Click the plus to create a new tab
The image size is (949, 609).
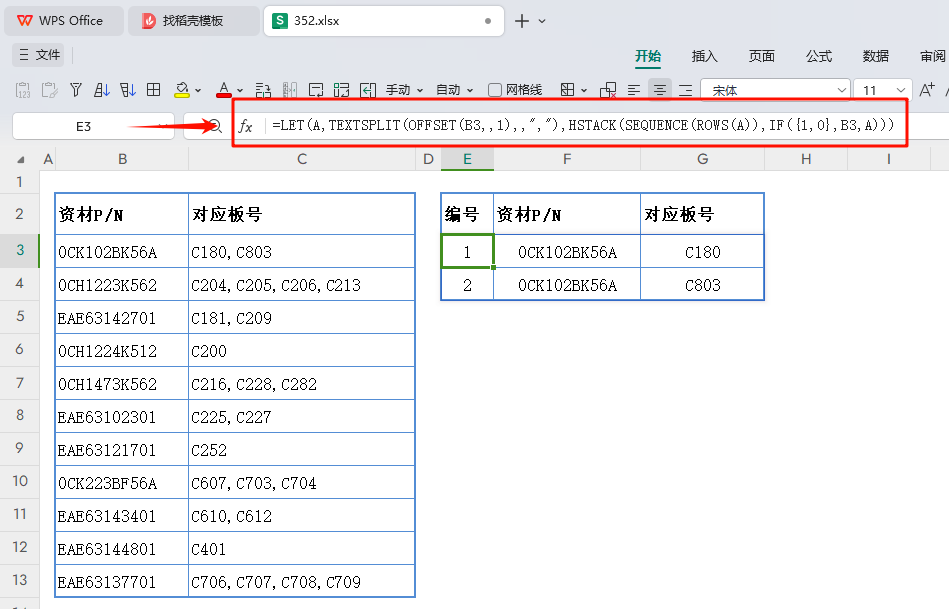(522, 21)
